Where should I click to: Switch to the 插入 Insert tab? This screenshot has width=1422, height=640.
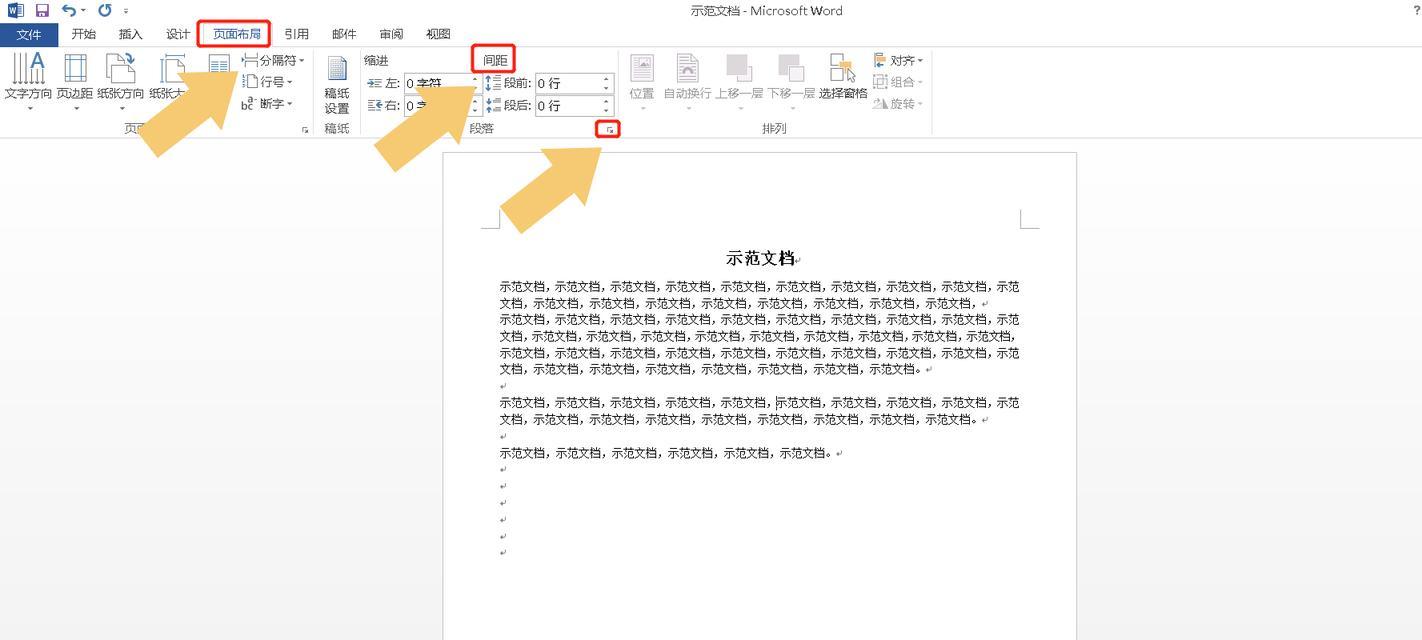(131, 34)
